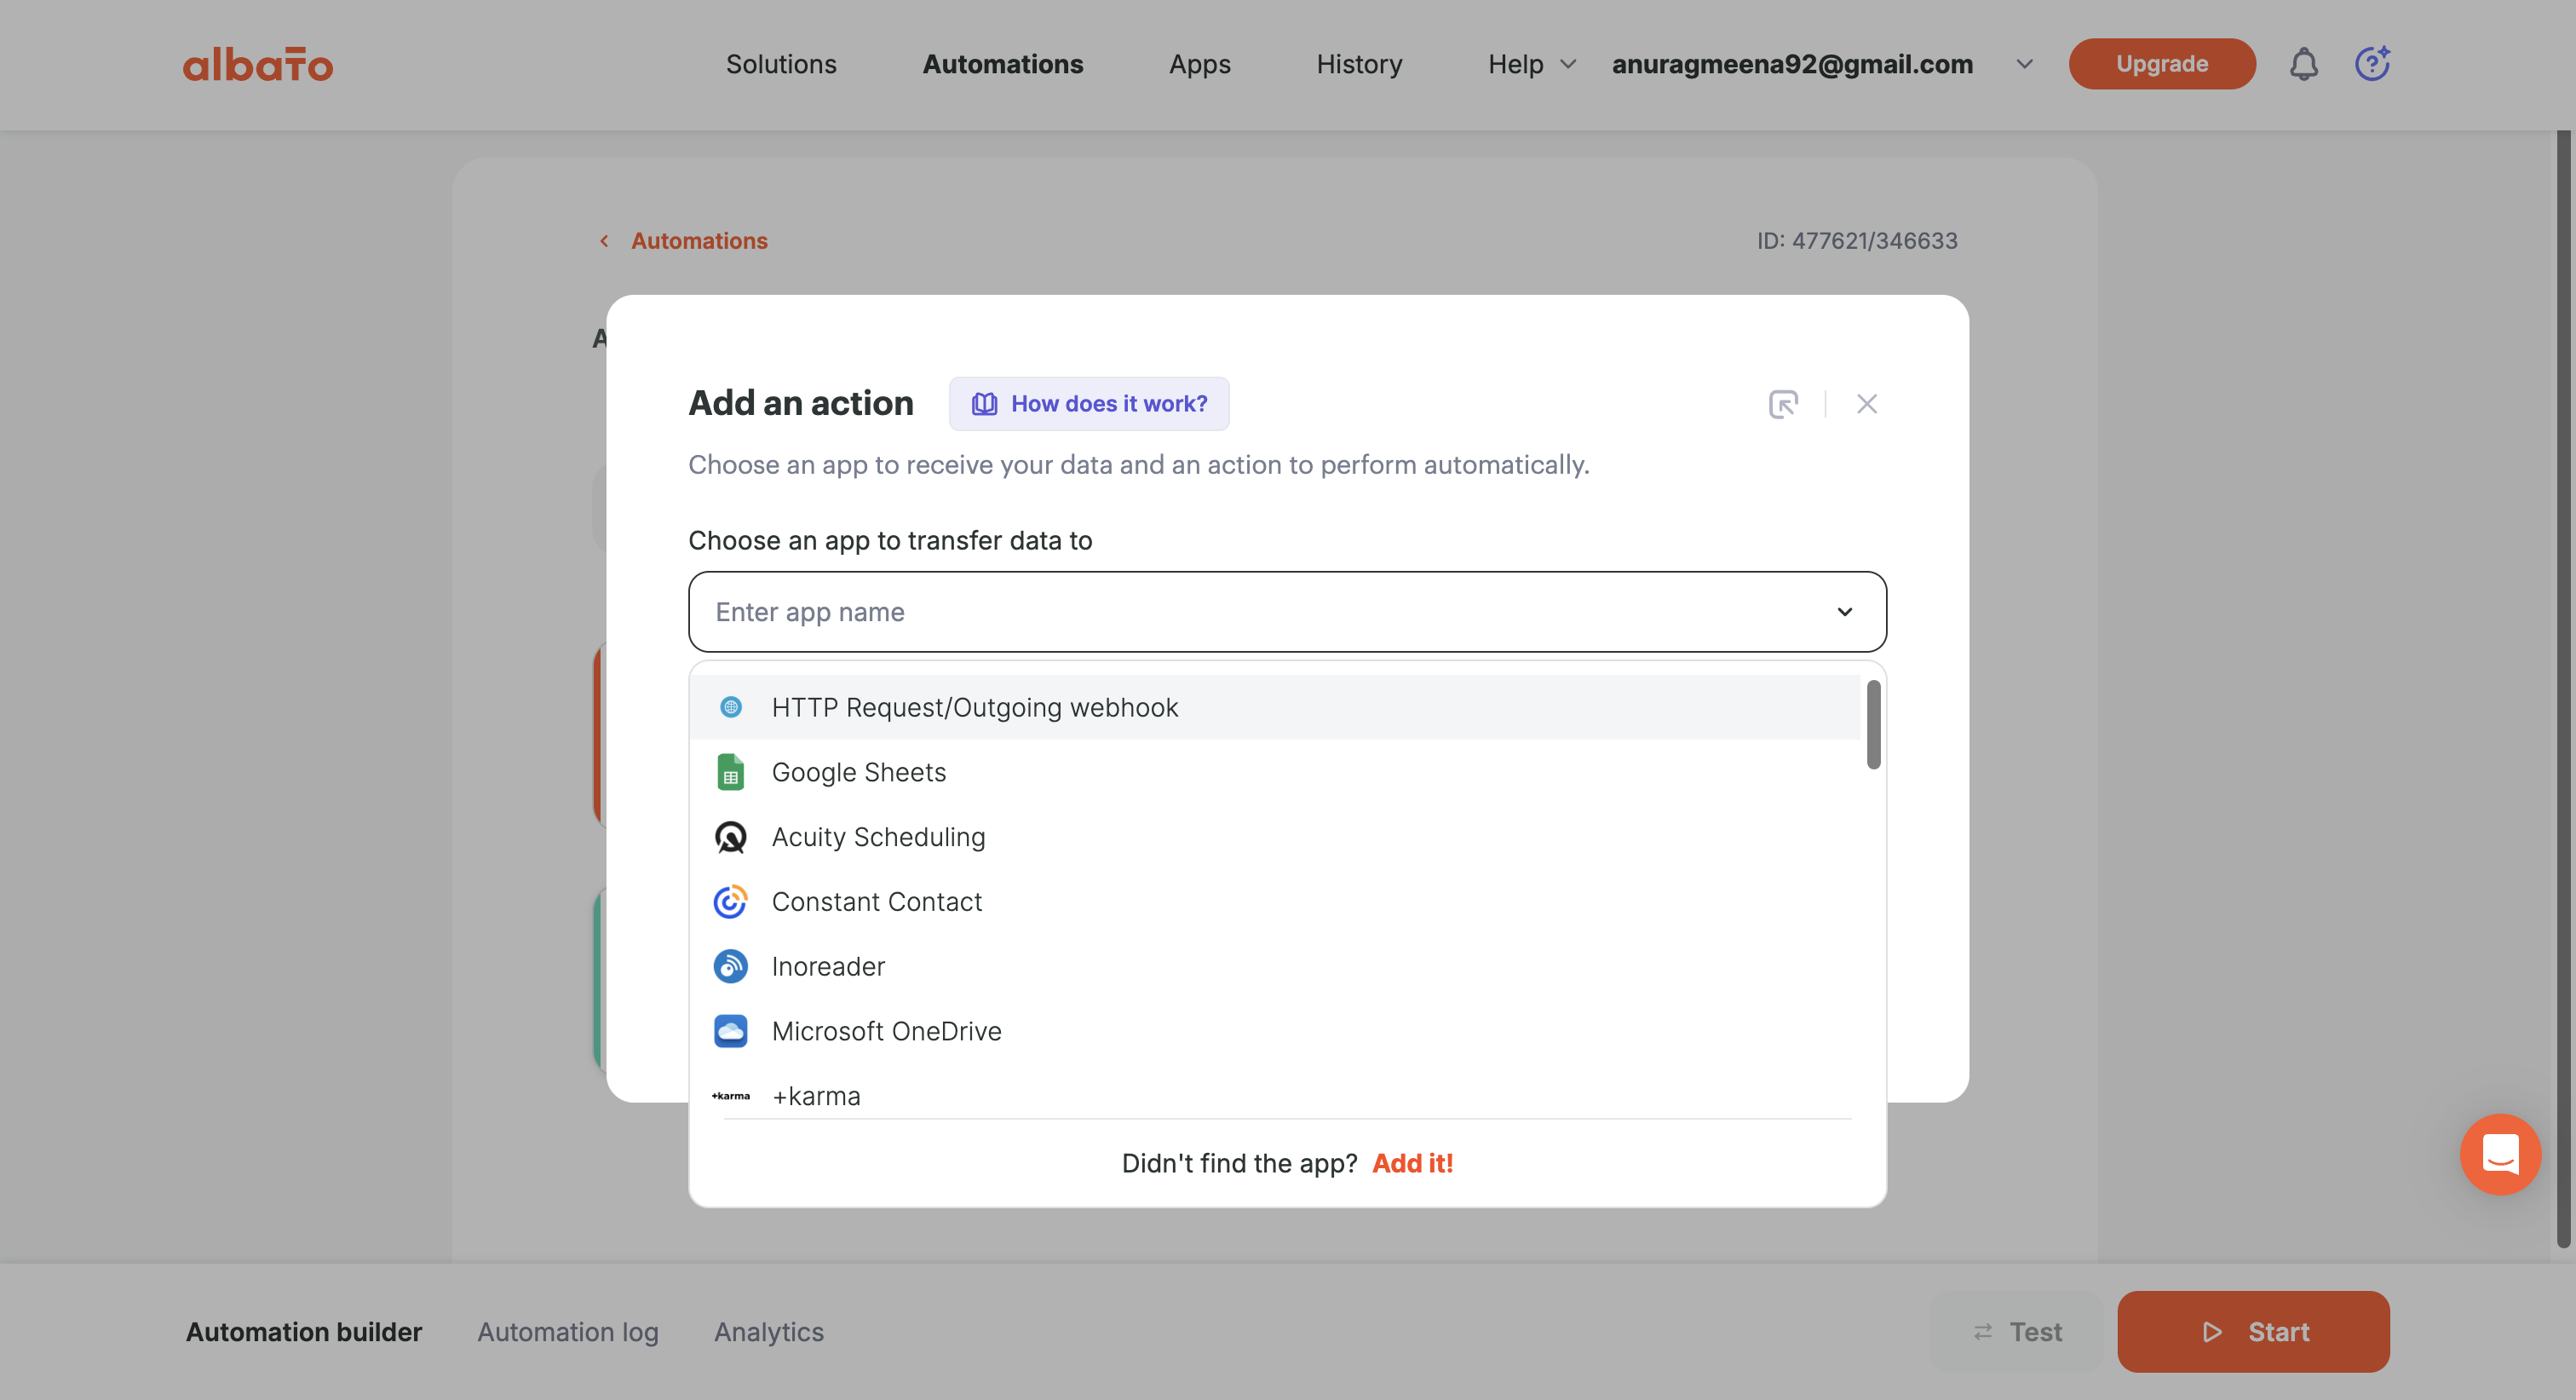Click the account email anuragmeena92@gmail.com
Image resolution: width=2576 pixels, height=1400 pixels.
click(x=1792, y=64)
